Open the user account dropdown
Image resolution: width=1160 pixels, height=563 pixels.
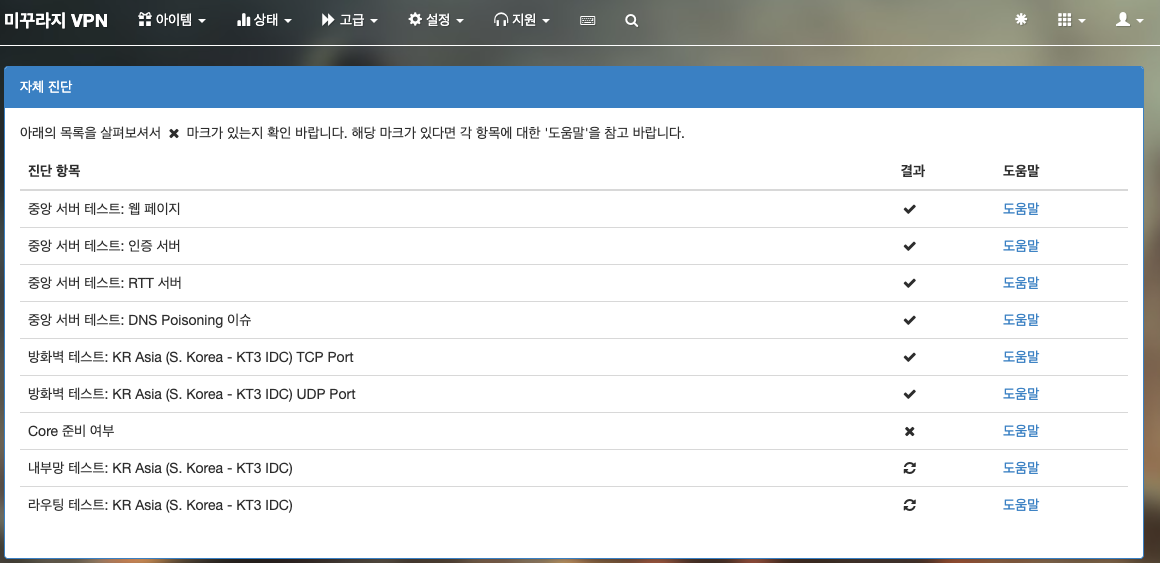click(x=1129, y=20)
